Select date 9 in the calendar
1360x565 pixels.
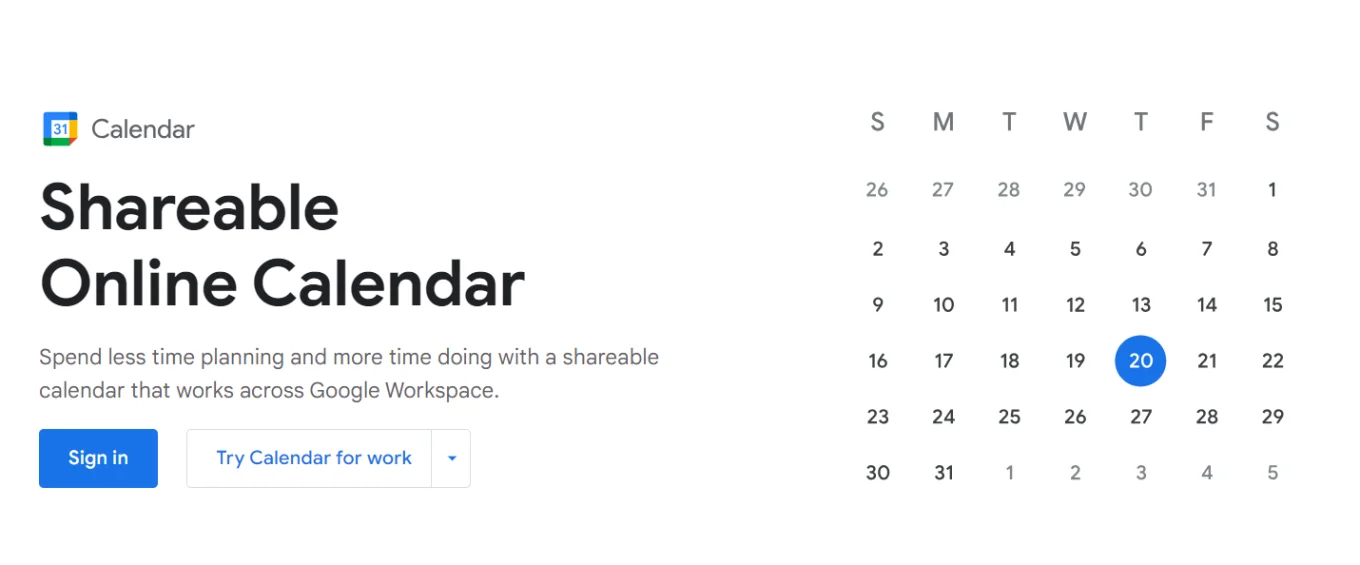point(877,305)
